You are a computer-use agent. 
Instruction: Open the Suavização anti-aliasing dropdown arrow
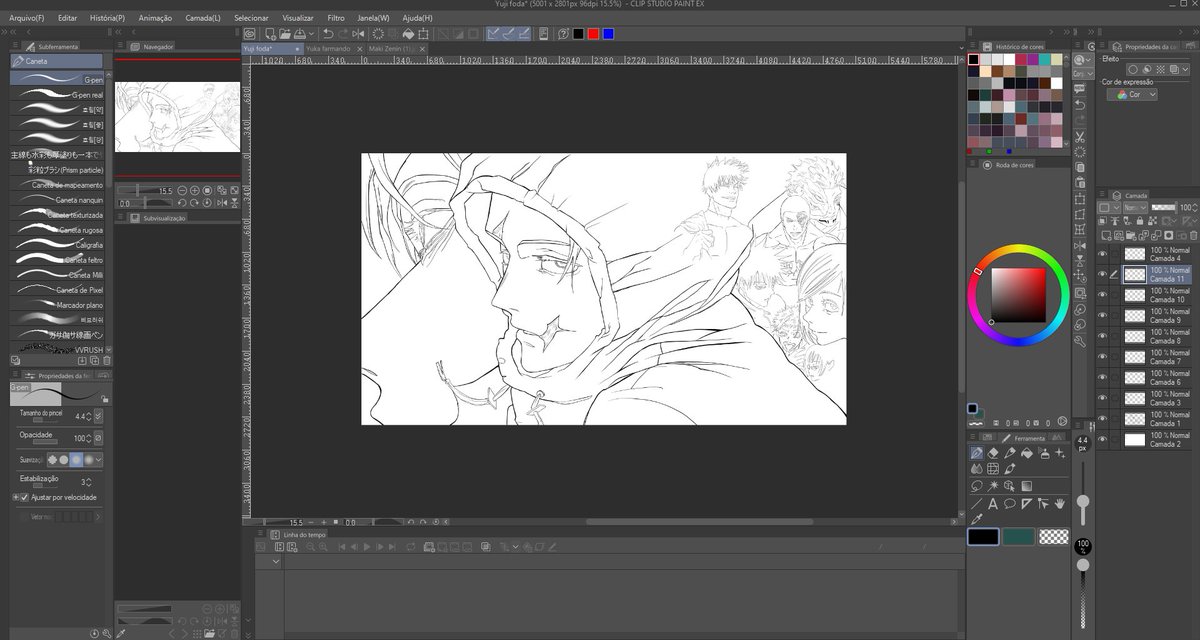(x=98, y=460)
